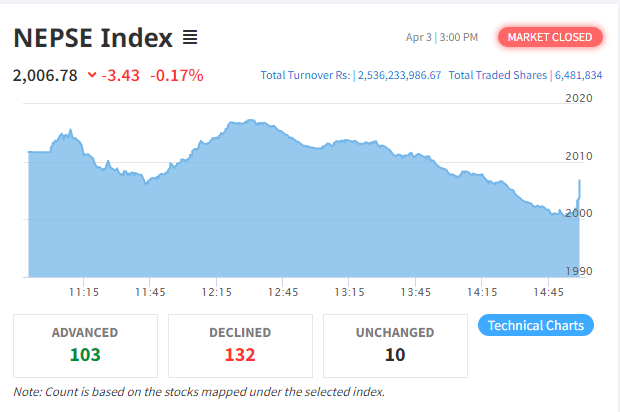
Task: Click the Total Traded Shares value
Action: click(578, 75)
